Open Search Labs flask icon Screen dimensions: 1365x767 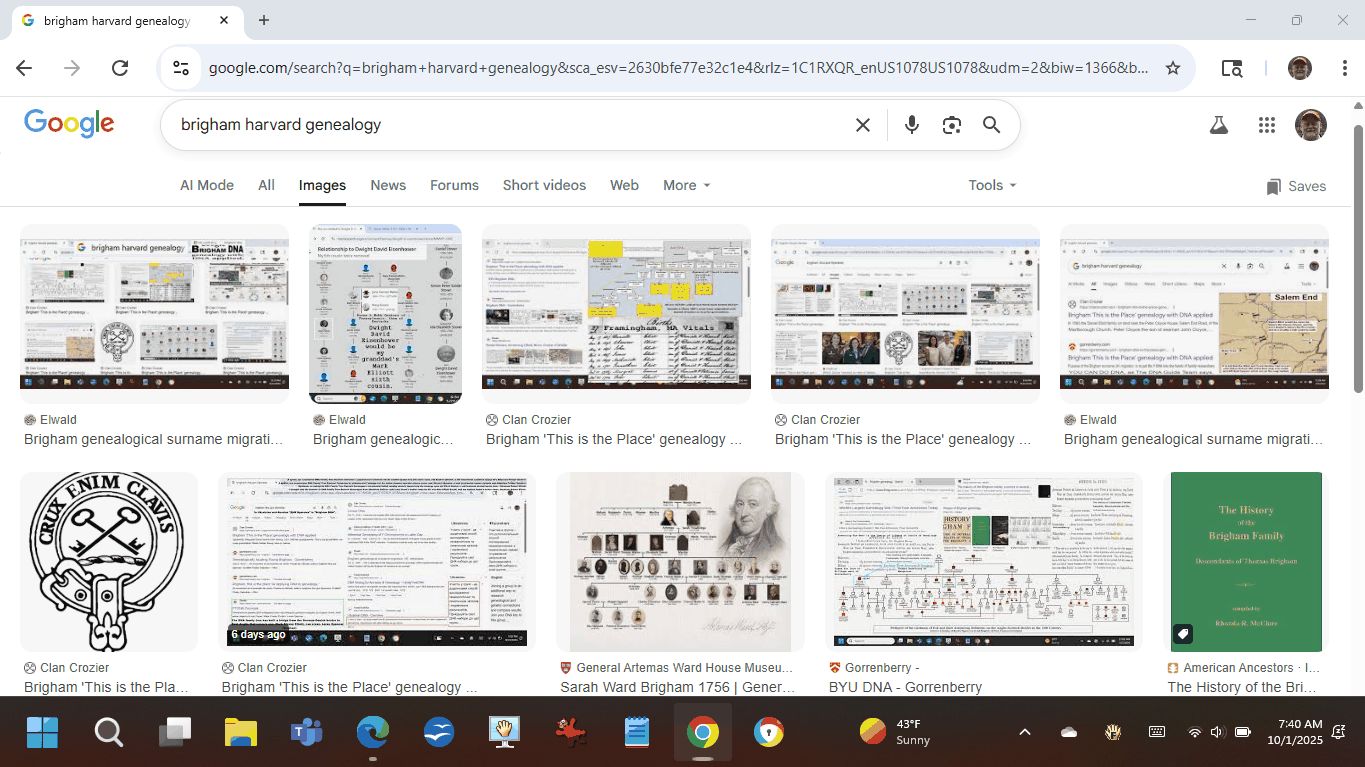point(1218,125)
